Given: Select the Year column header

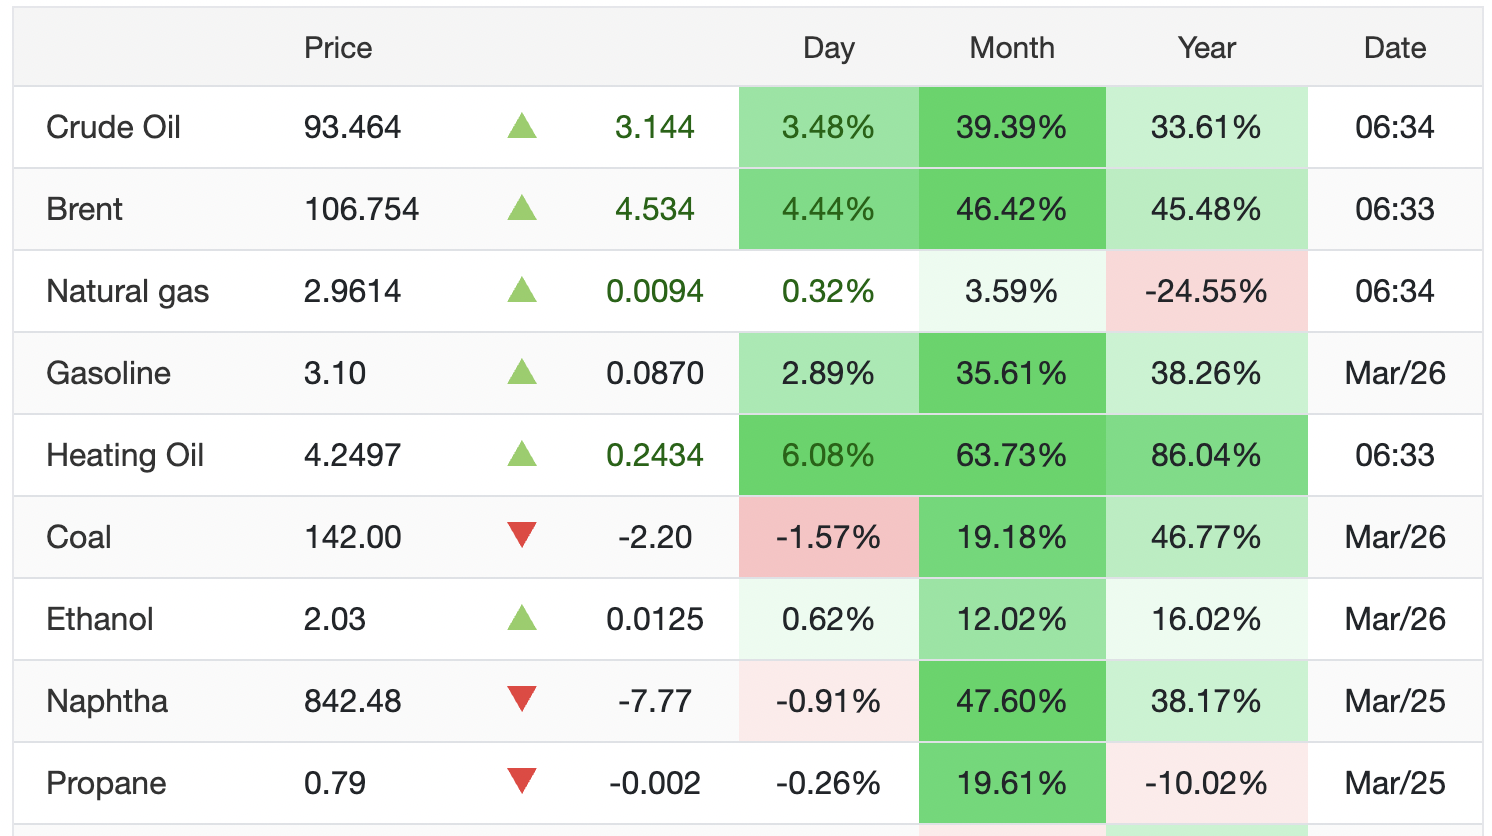Looking at the screenshot, I should click(1206, 48).
